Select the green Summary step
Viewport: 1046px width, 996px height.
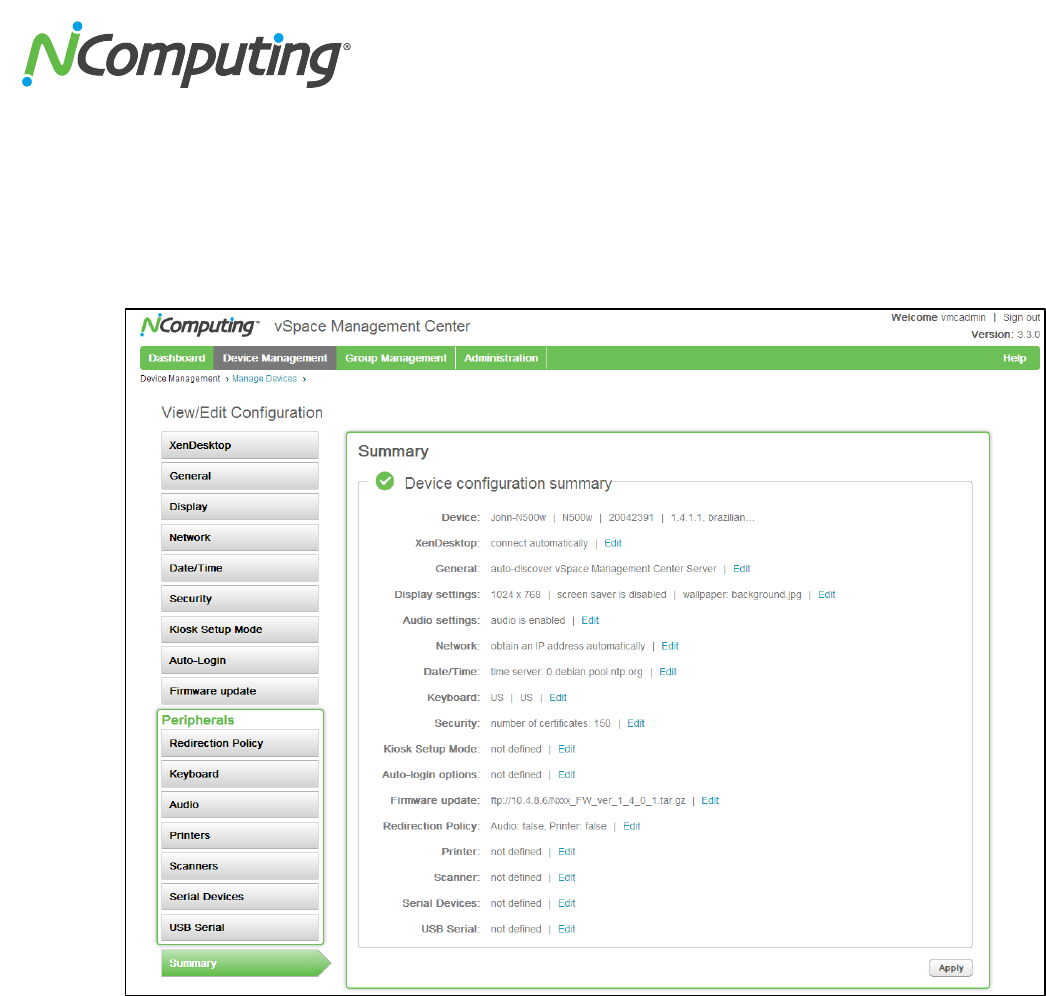[x=245, y=963]
